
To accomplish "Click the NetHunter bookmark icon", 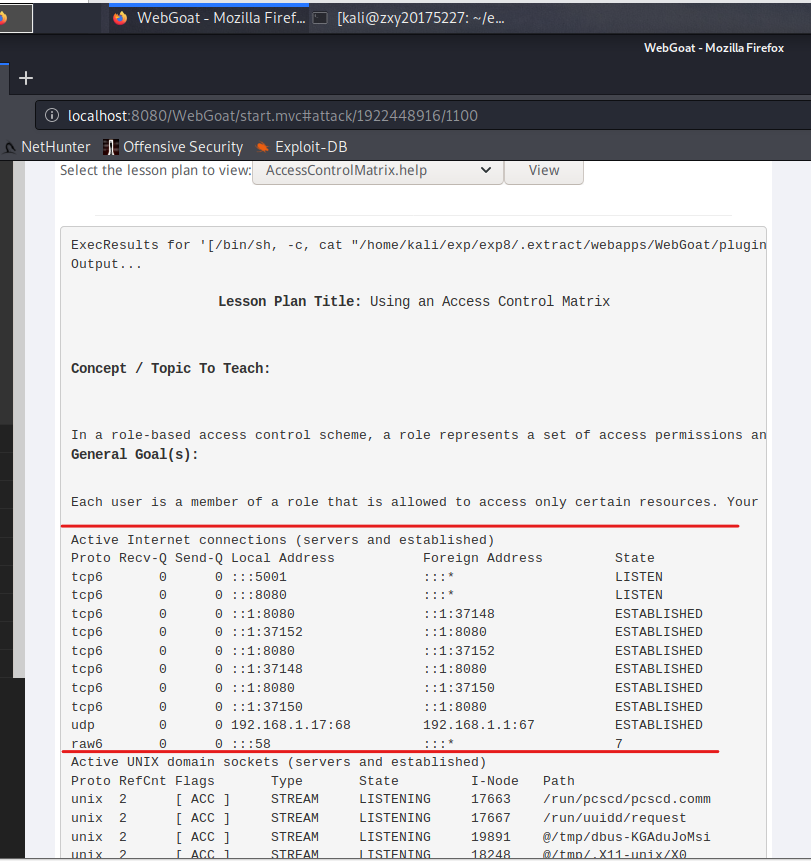I will pyautogui.click(x=10, y=147).
